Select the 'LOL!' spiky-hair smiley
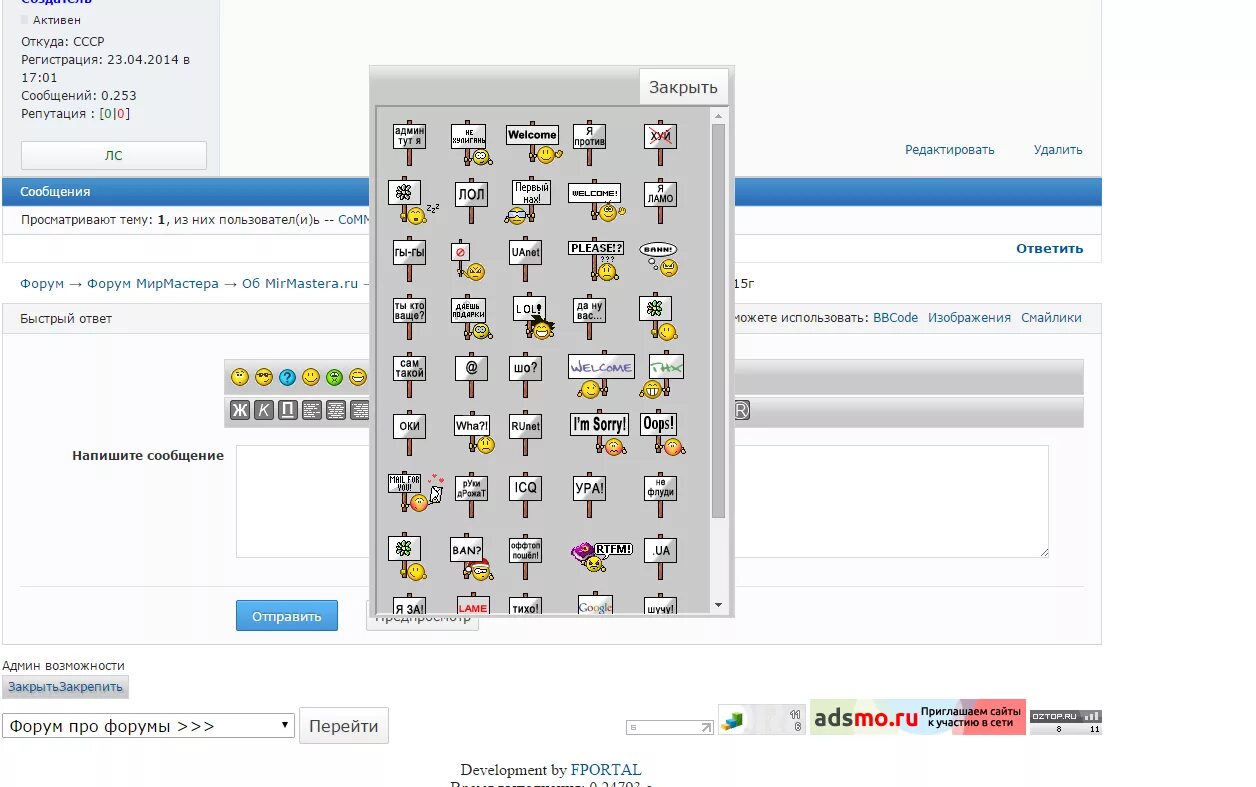 pyautogui.click(x=533, y=318)
